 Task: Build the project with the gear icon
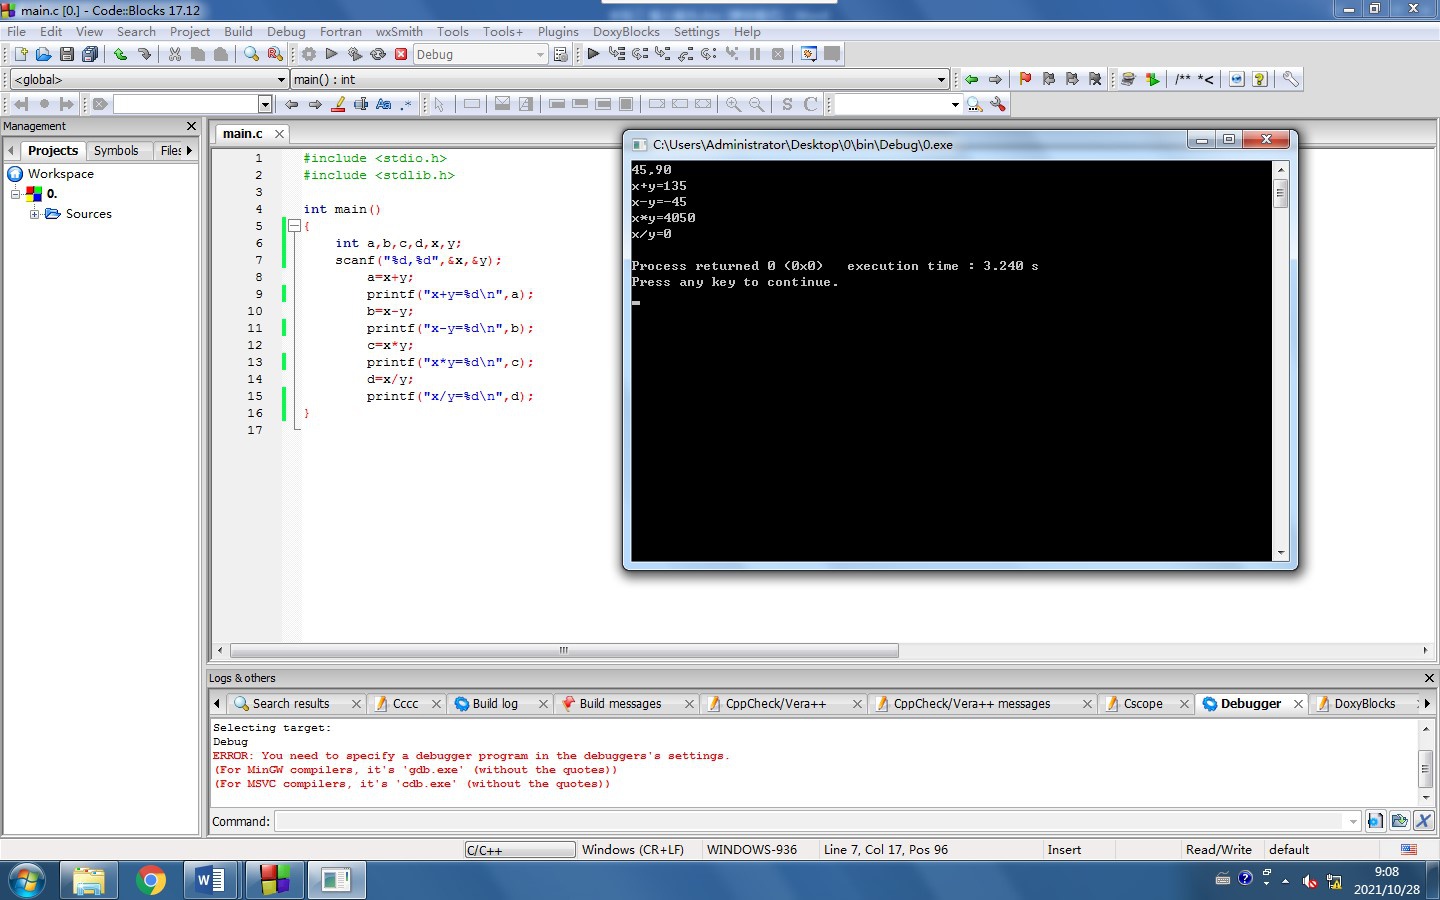click(309, 54)
